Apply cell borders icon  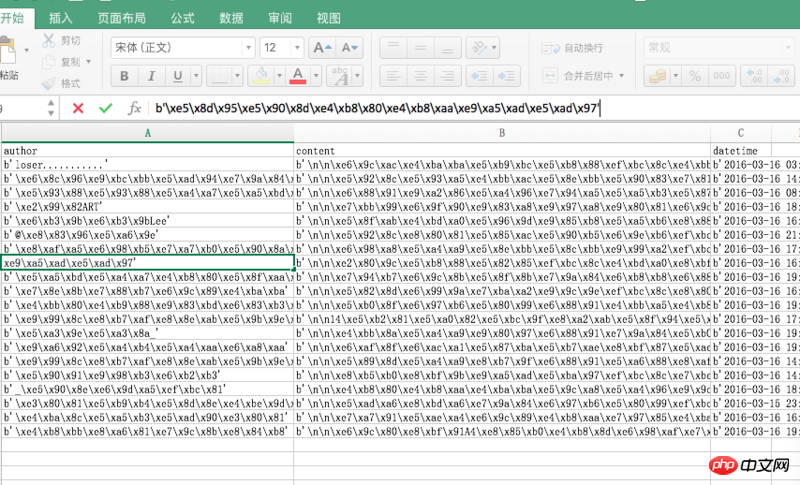pyautogui.click(x=219, y=76)
